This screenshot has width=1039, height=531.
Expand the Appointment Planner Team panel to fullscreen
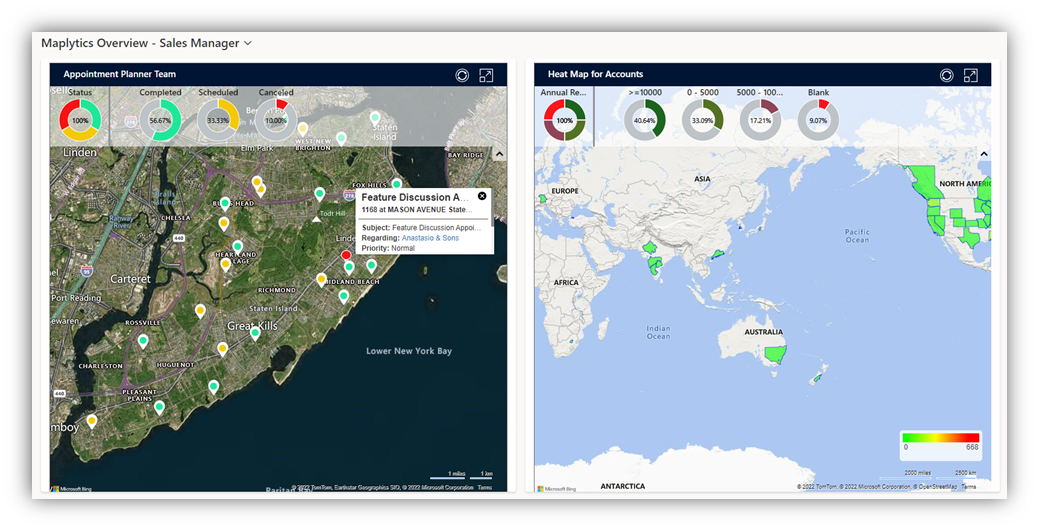(486, 76)
